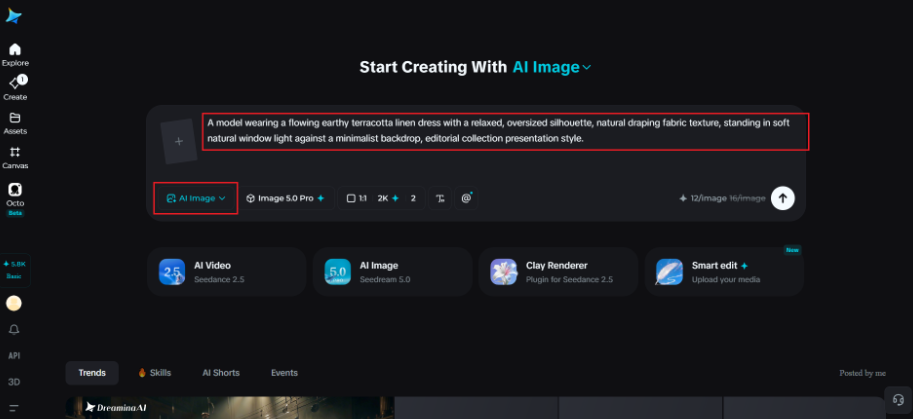Open the AI Image Seedream 5.0 card
Viewport: 913px width, 419px height.
coord(392,272)
